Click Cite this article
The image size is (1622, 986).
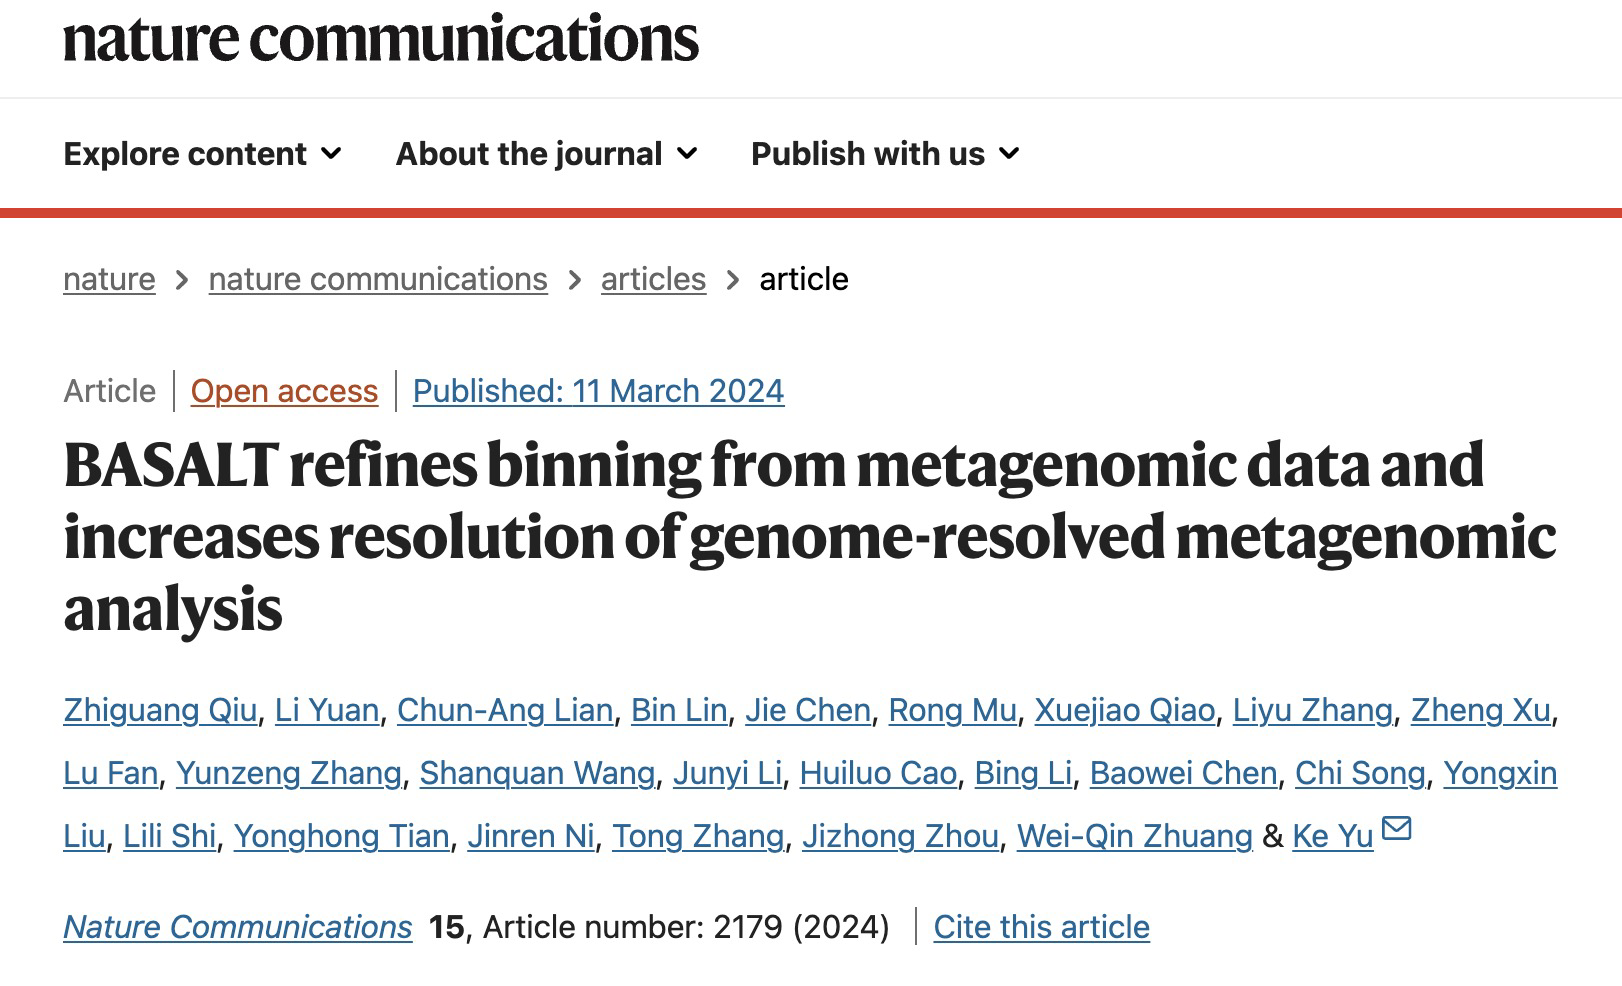tap(1041, 927)
